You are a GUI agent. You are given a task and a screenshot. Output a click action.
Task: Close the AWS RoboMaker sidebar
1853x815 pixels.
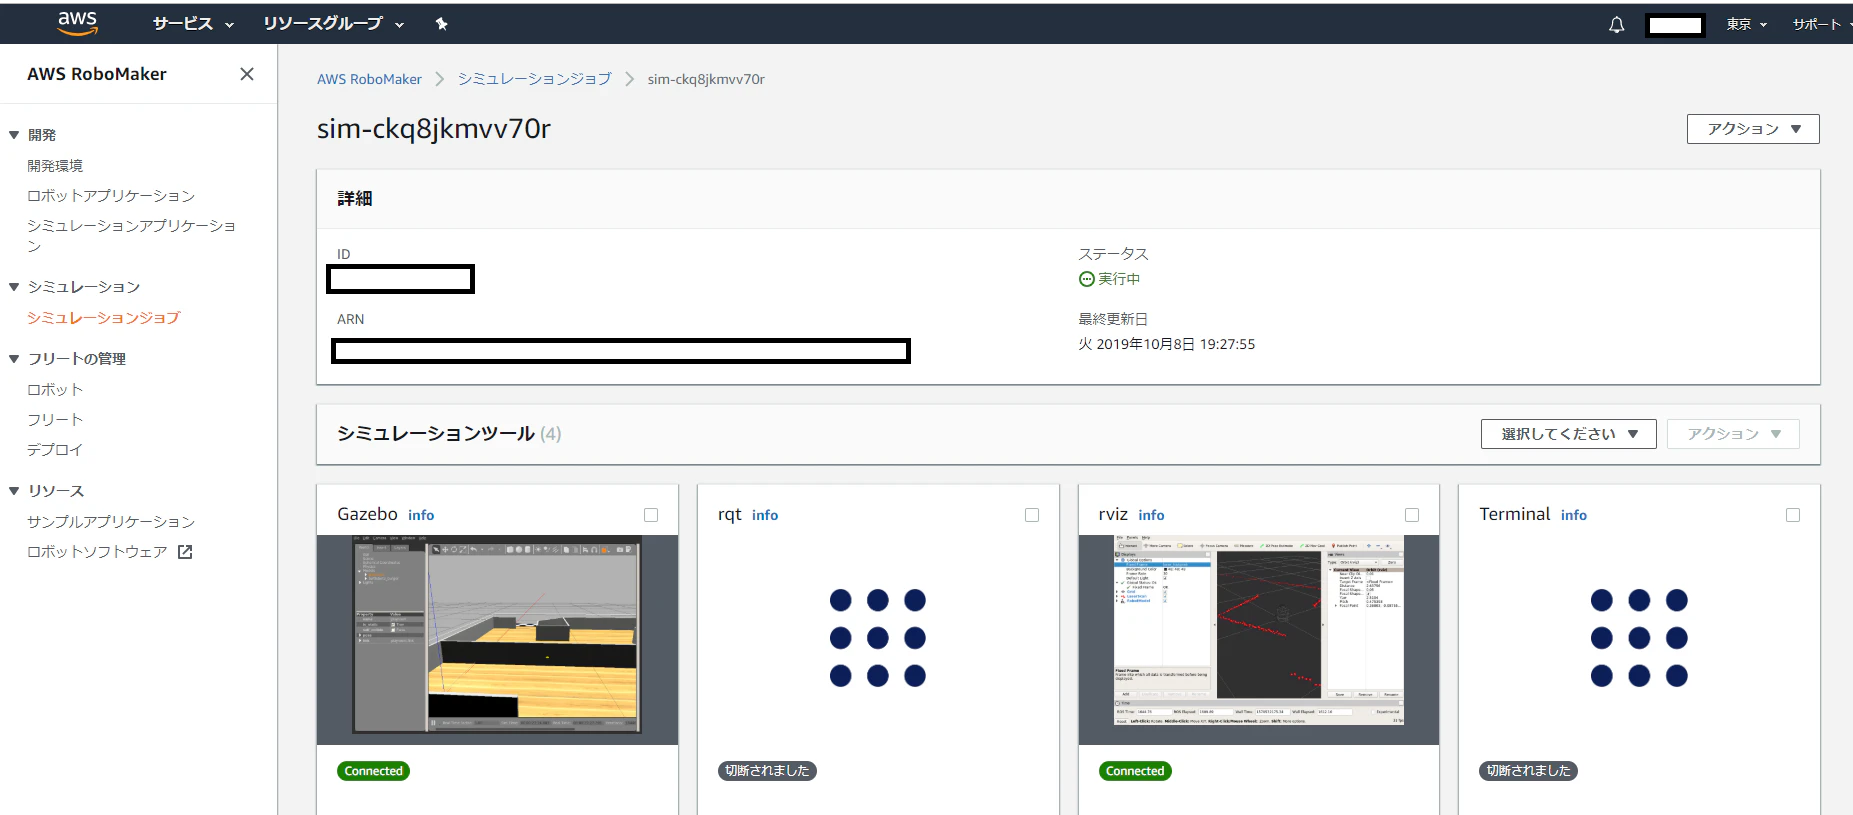pos(247,74)
